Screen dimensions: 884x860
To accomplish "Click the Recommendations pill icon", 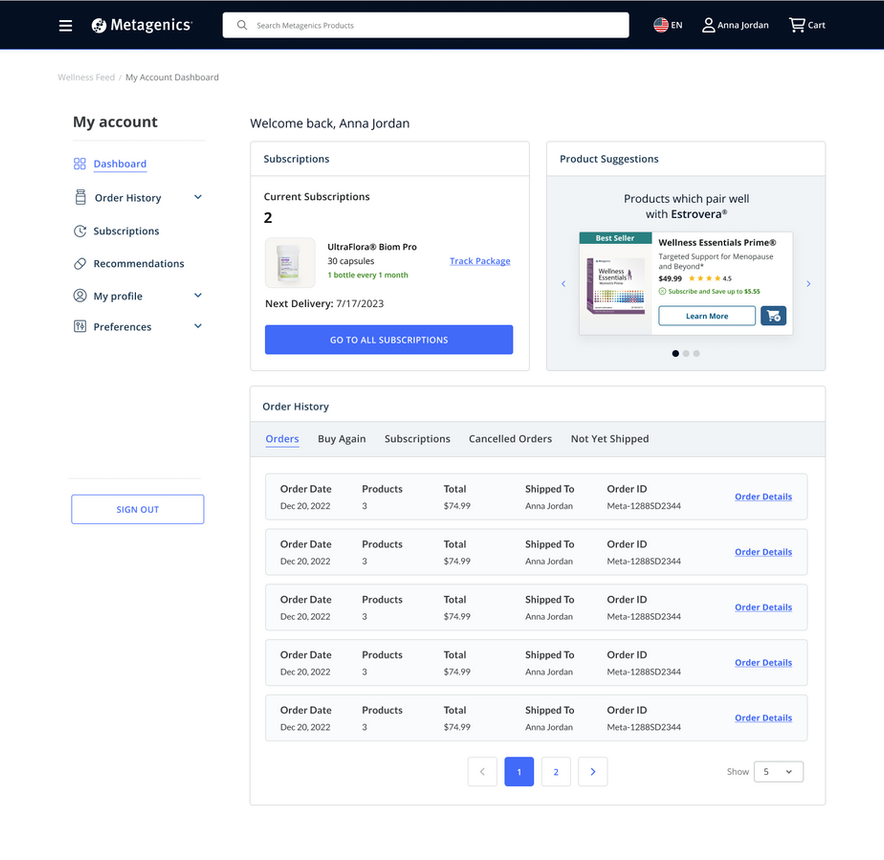I will pos(80,263).
